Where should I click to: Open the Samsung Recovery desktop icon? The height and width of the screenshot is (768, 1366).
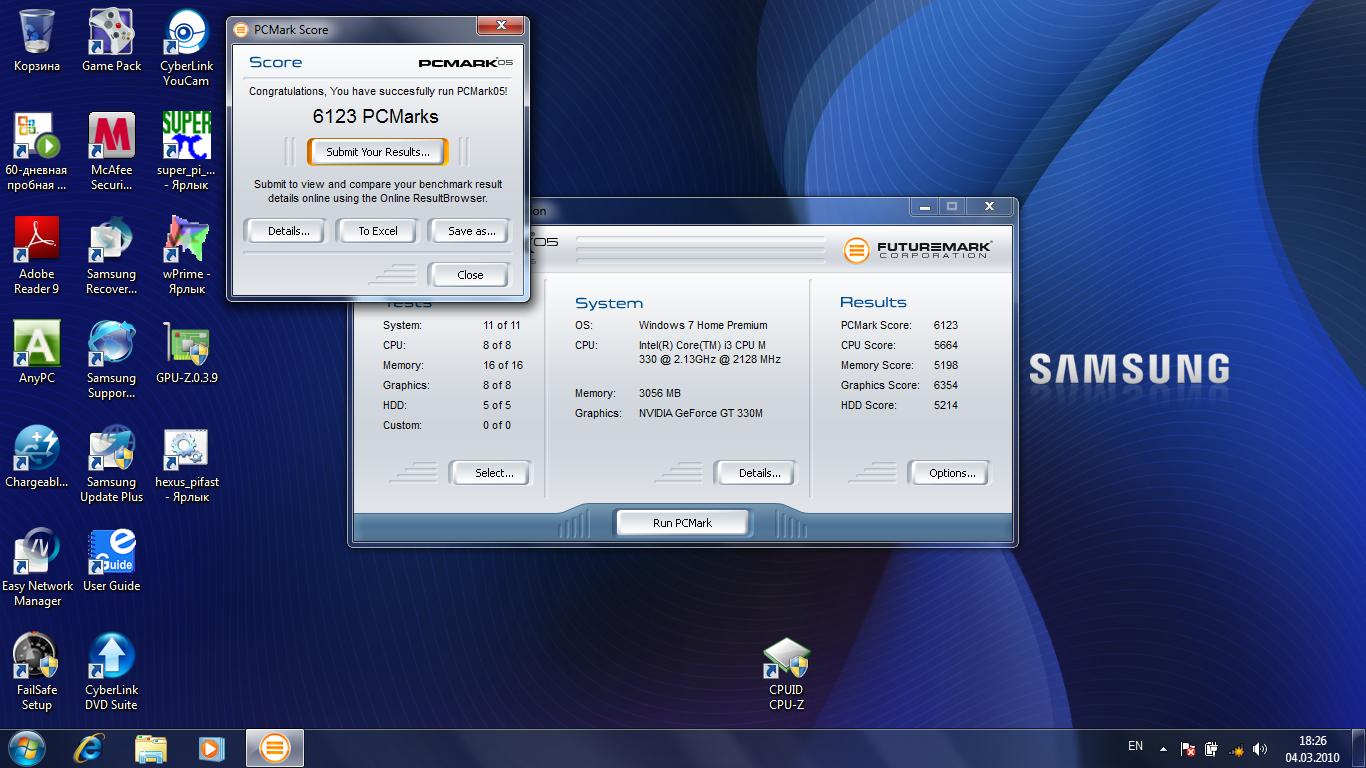point(111,255)
